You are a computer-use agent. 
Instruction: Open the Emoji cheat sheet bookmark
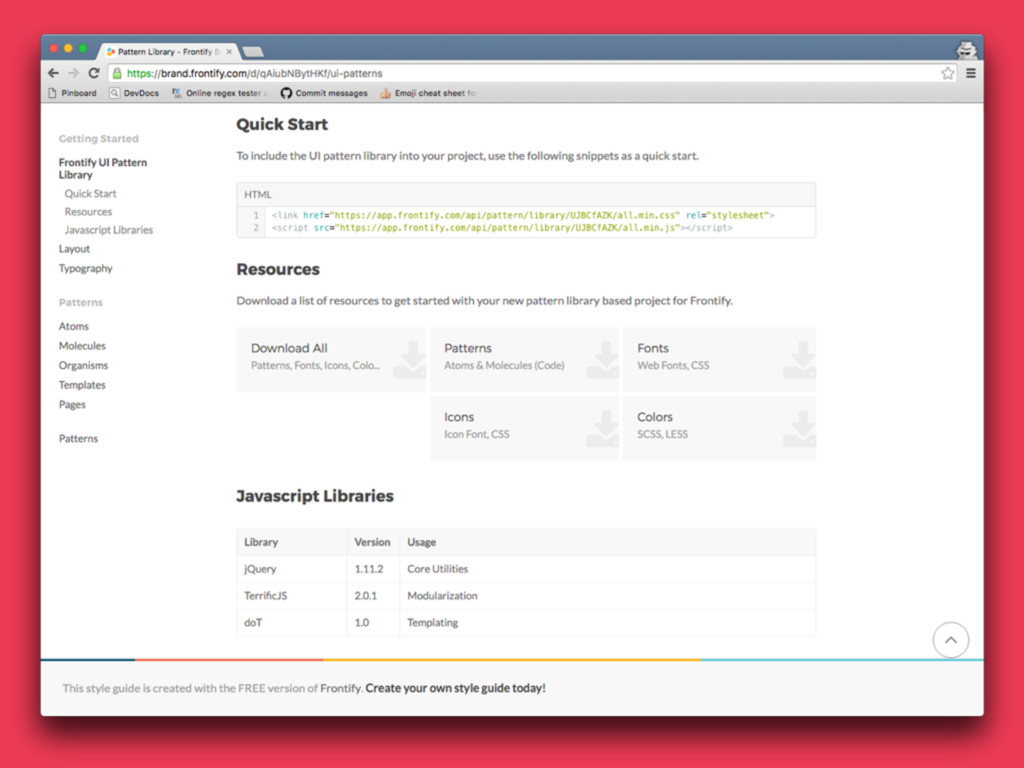pyautogui.click(x=428, y=93)
